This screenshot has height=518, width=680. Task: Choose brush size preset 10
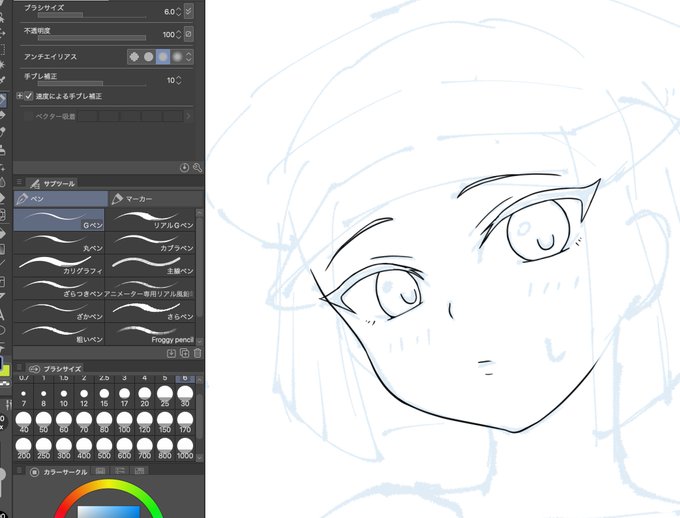[64, 397]
